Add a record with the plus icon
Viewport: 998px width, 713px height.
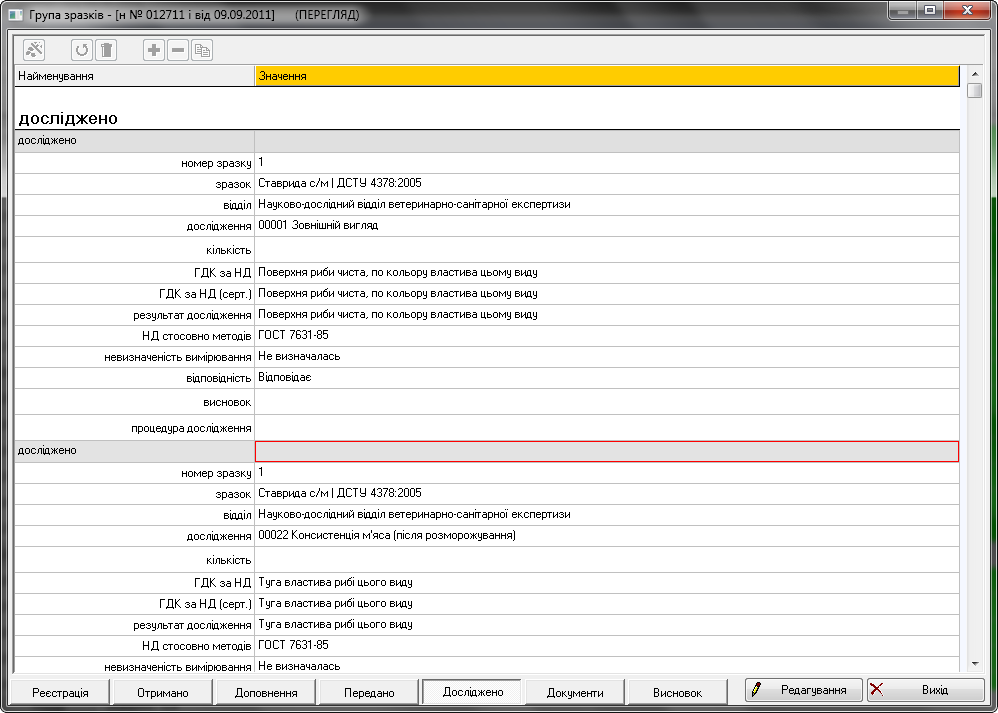click(x=153, y=50)
